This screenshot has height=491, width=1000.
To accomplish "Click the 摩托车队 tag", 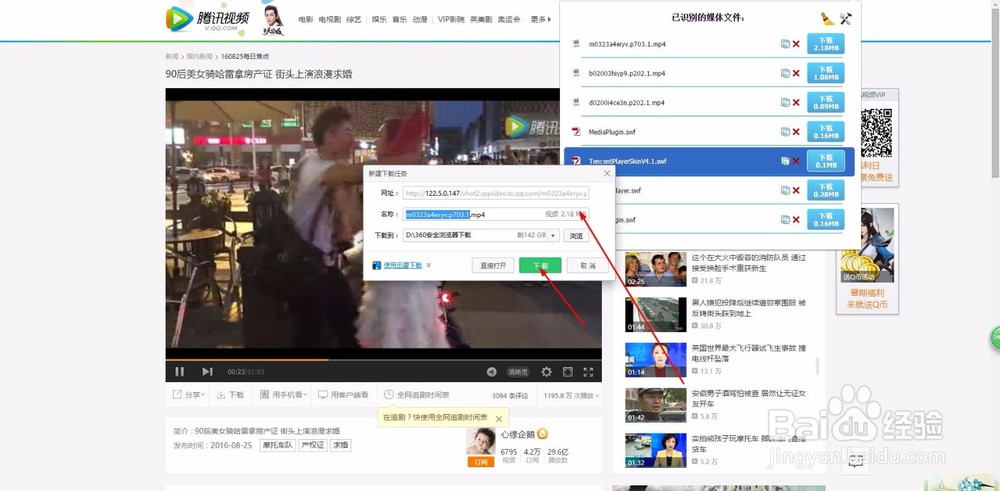I will click(x=277, y=445).
